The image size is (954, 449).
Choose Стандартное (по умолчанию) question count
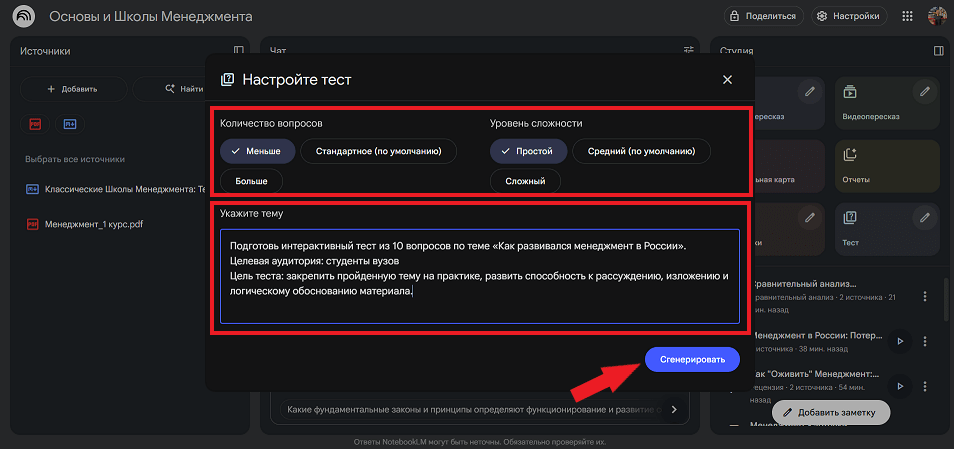(378, 151)
